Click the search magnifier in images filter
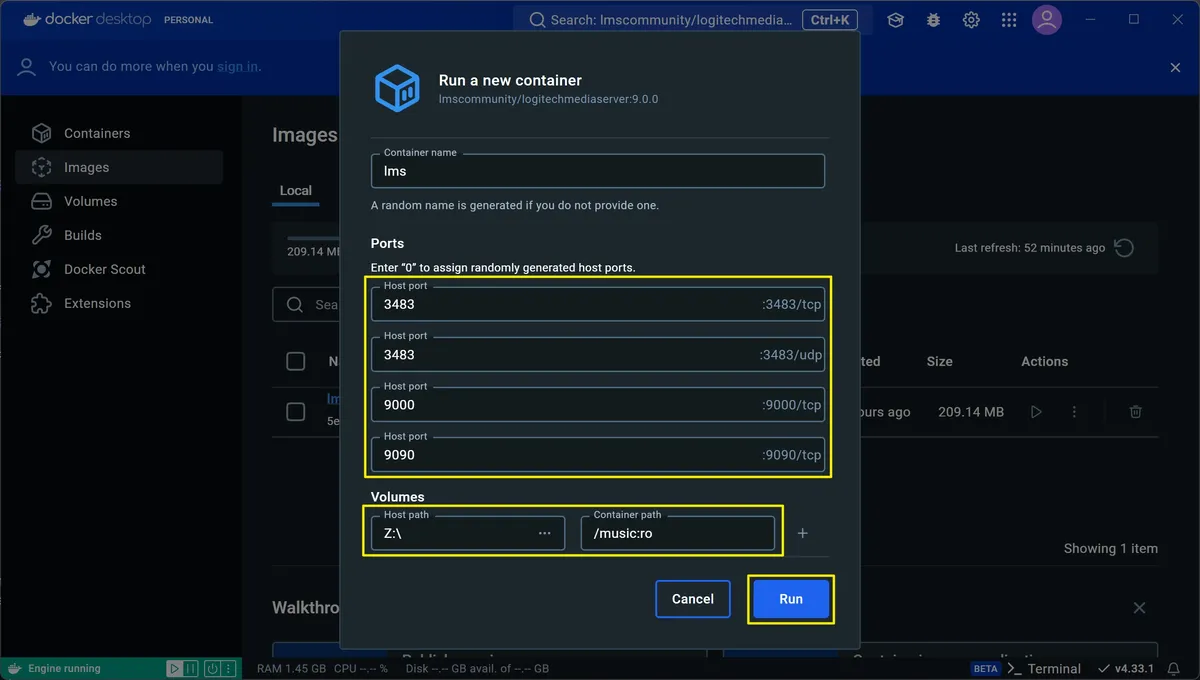 [x=295, y=304]
